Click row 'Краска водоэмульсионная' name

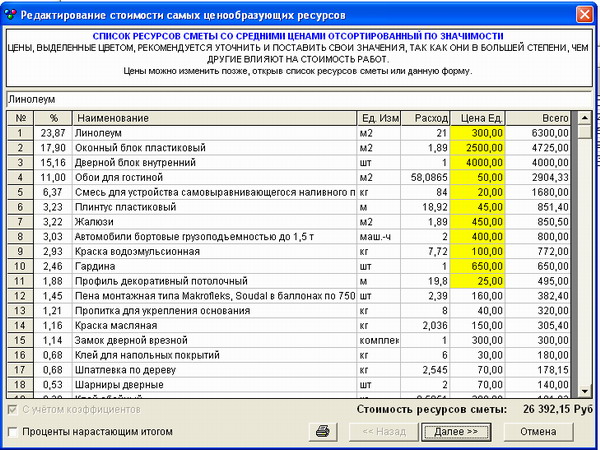tap(215, 252)
